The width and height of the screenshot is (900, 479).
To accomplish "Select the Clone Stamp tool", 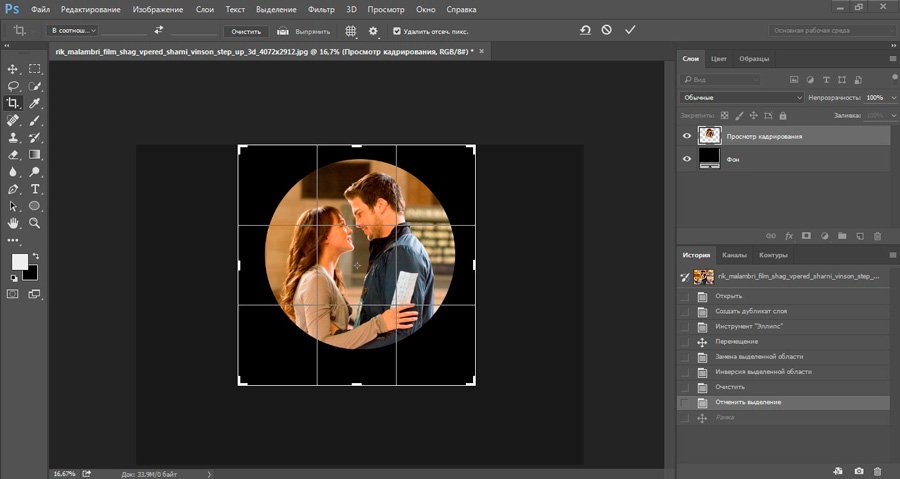I will click(x=13, y=138).
